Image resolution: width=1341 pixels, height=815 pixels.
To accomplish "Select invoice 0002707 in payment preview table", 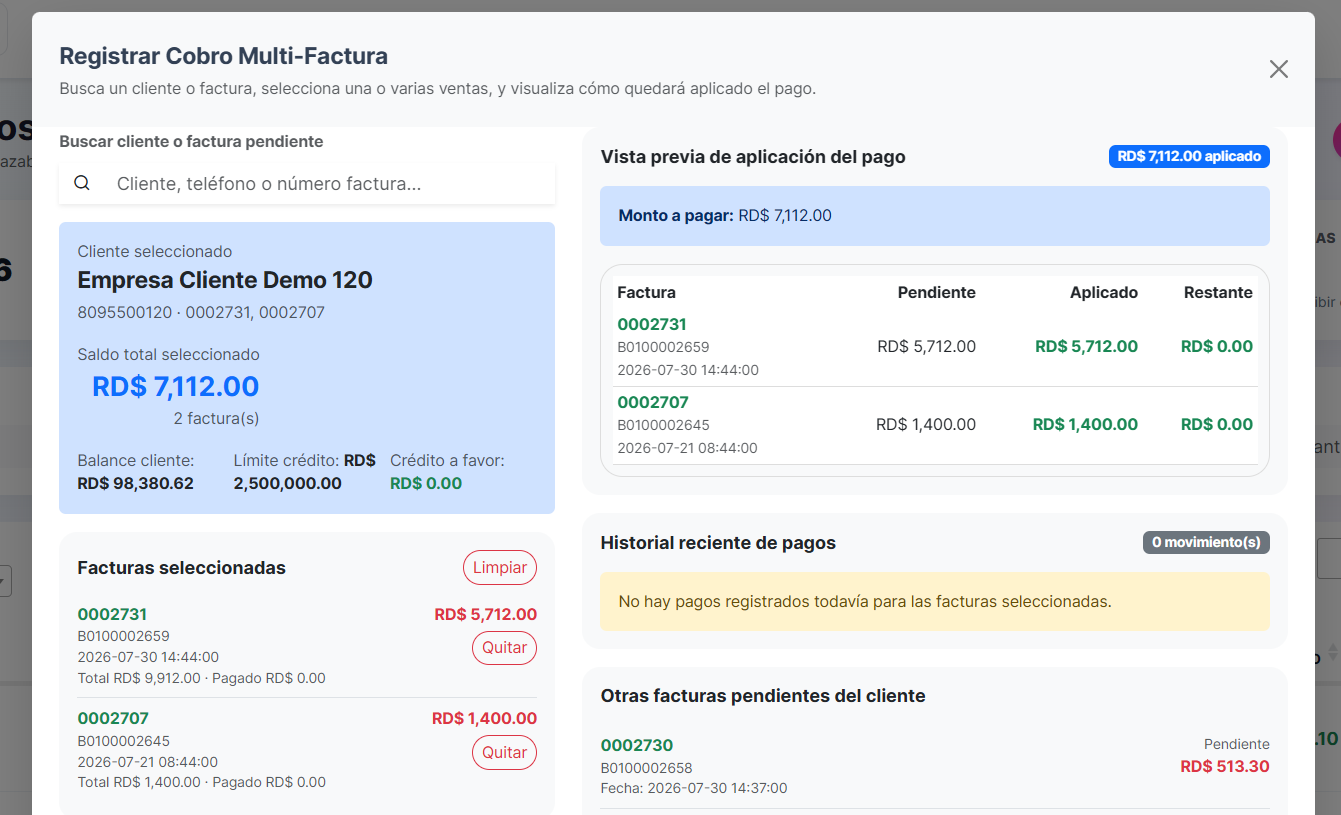I will (652, 402).
